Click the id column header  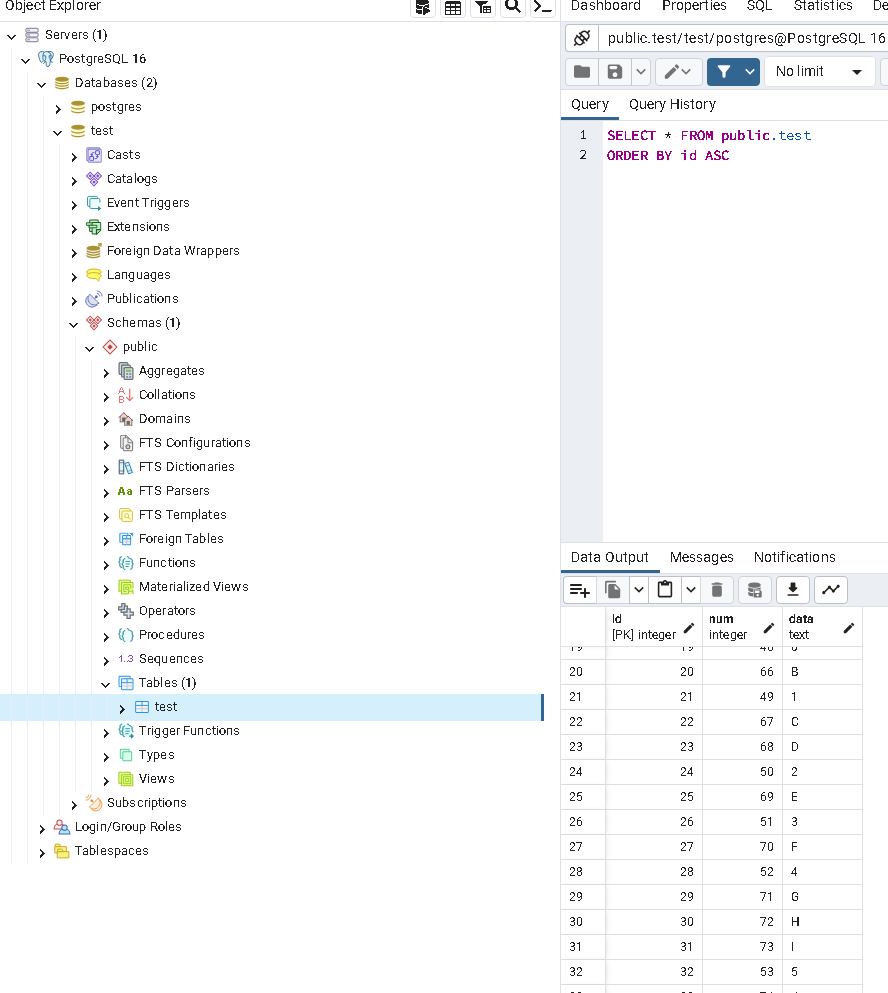(x=654, y=627)
